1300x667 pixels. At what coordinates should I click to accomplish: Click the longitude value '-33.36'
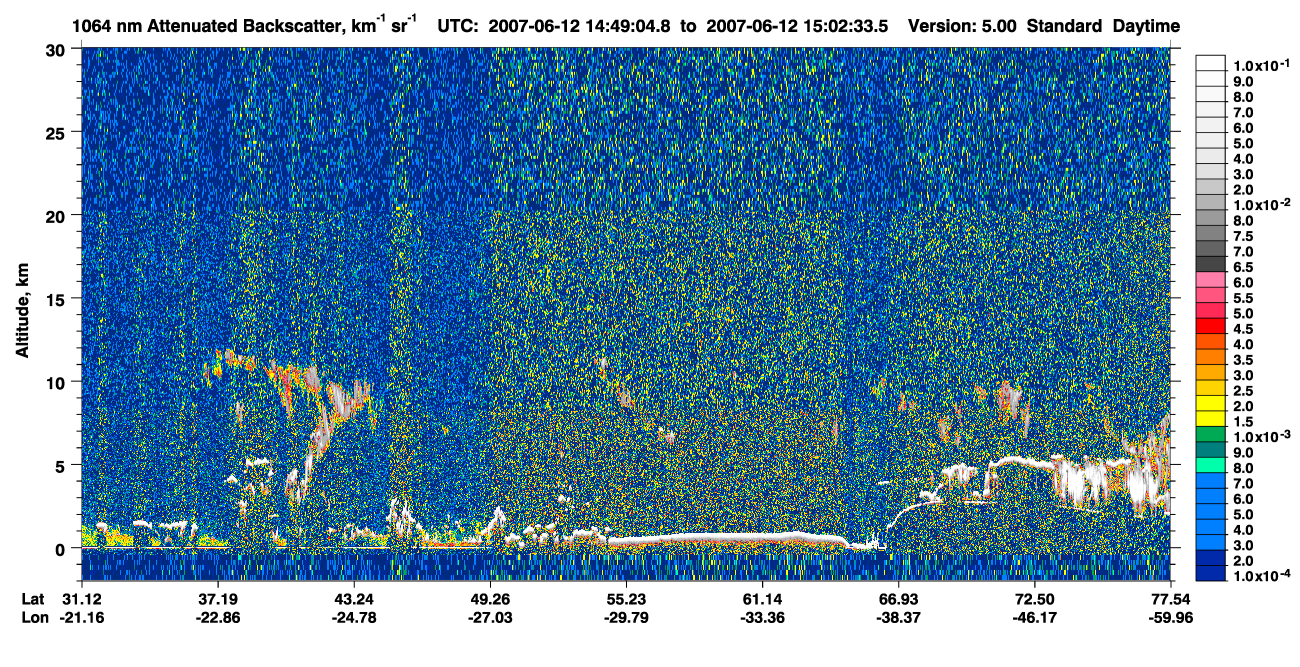tap(762, 617)
